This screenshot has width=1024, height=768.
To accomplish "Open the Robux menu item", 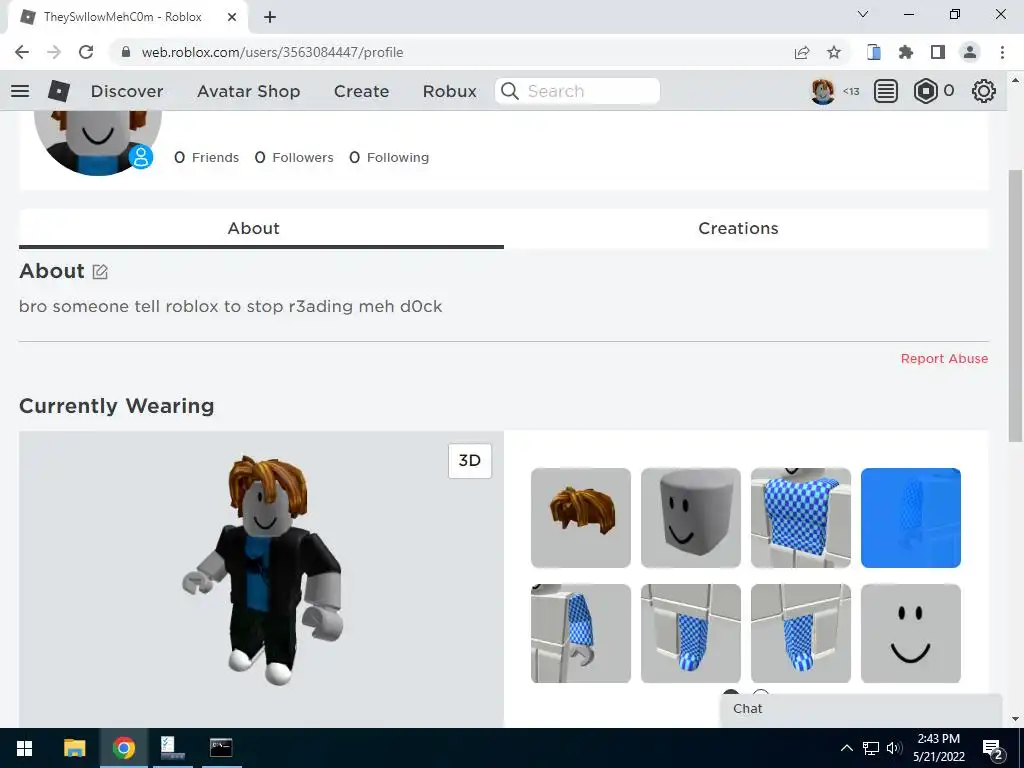I will 449,91.
